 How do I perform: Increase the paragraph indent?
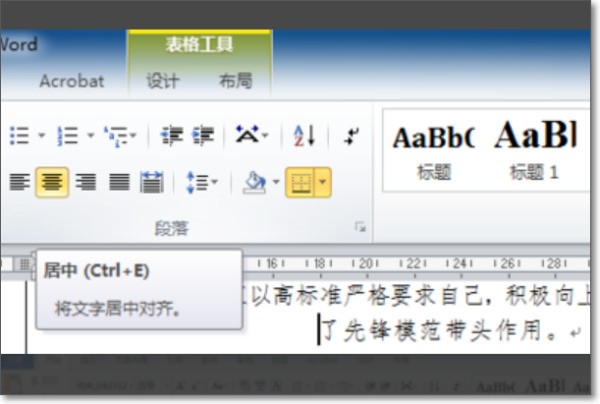click(x=203, y=135)
